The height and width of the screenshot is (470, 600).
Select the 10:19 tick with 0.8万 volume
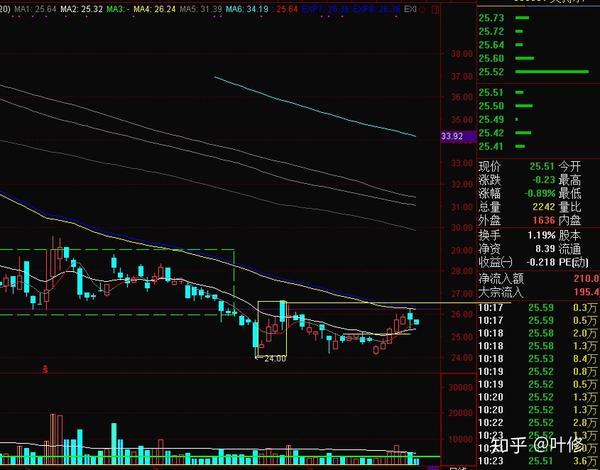(x=539, y=372)
